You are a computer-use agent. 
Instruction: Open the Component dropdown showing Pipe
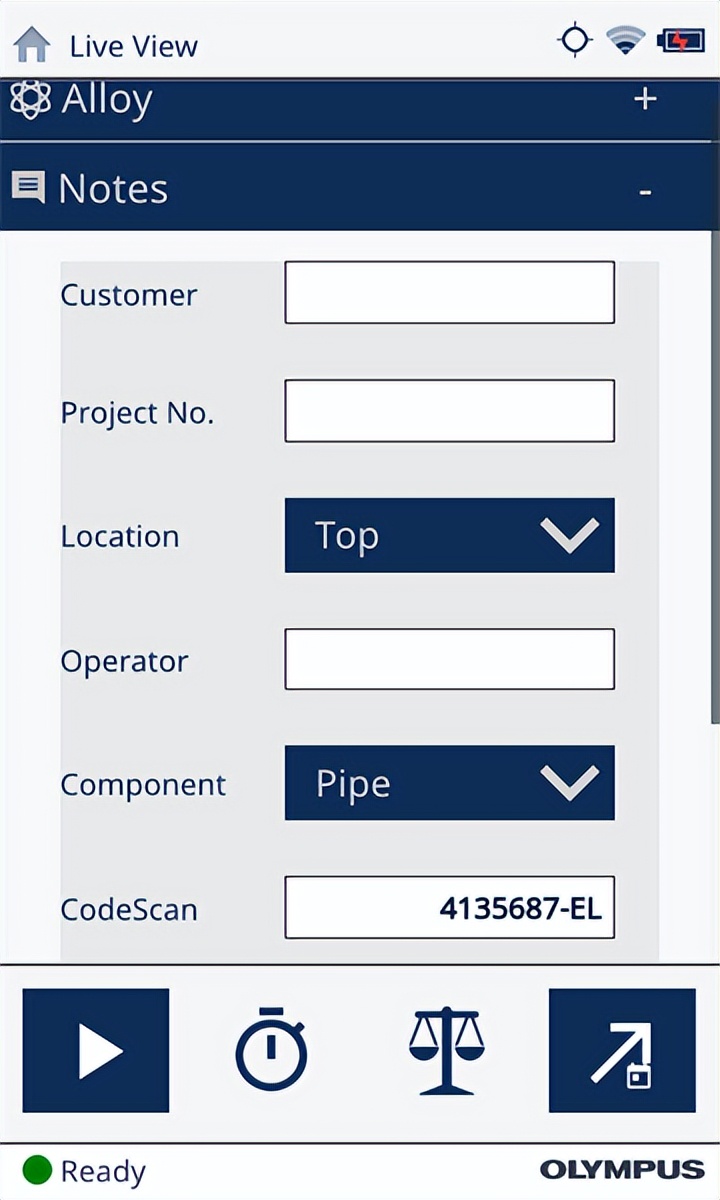pyautogui.click(x=450, y=783)
